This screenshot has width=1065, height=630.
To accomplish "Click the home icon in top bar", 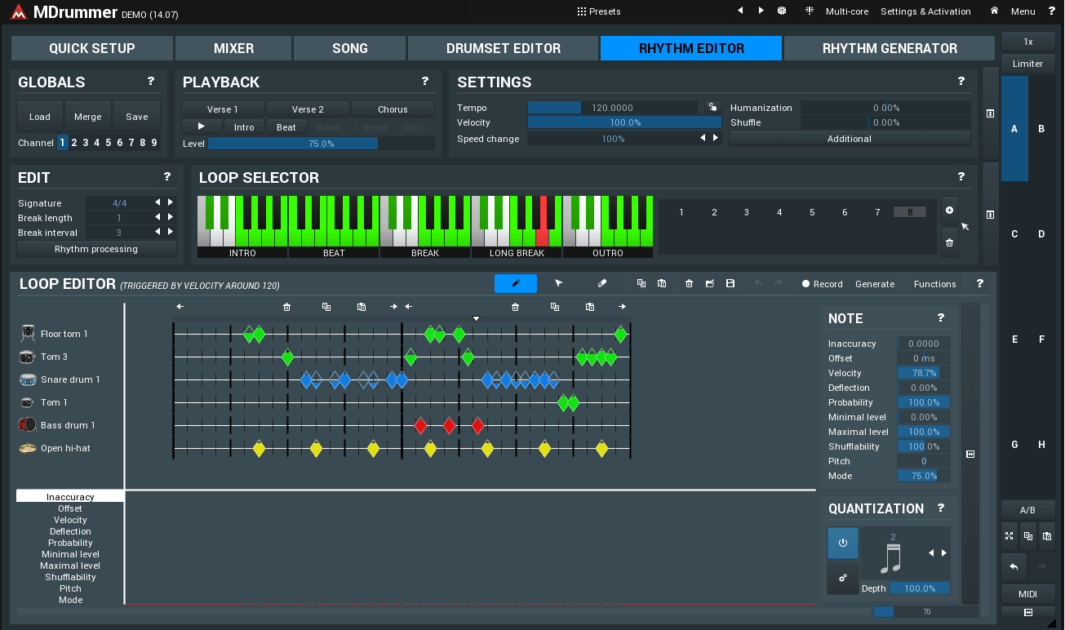I will coord(994,11).
